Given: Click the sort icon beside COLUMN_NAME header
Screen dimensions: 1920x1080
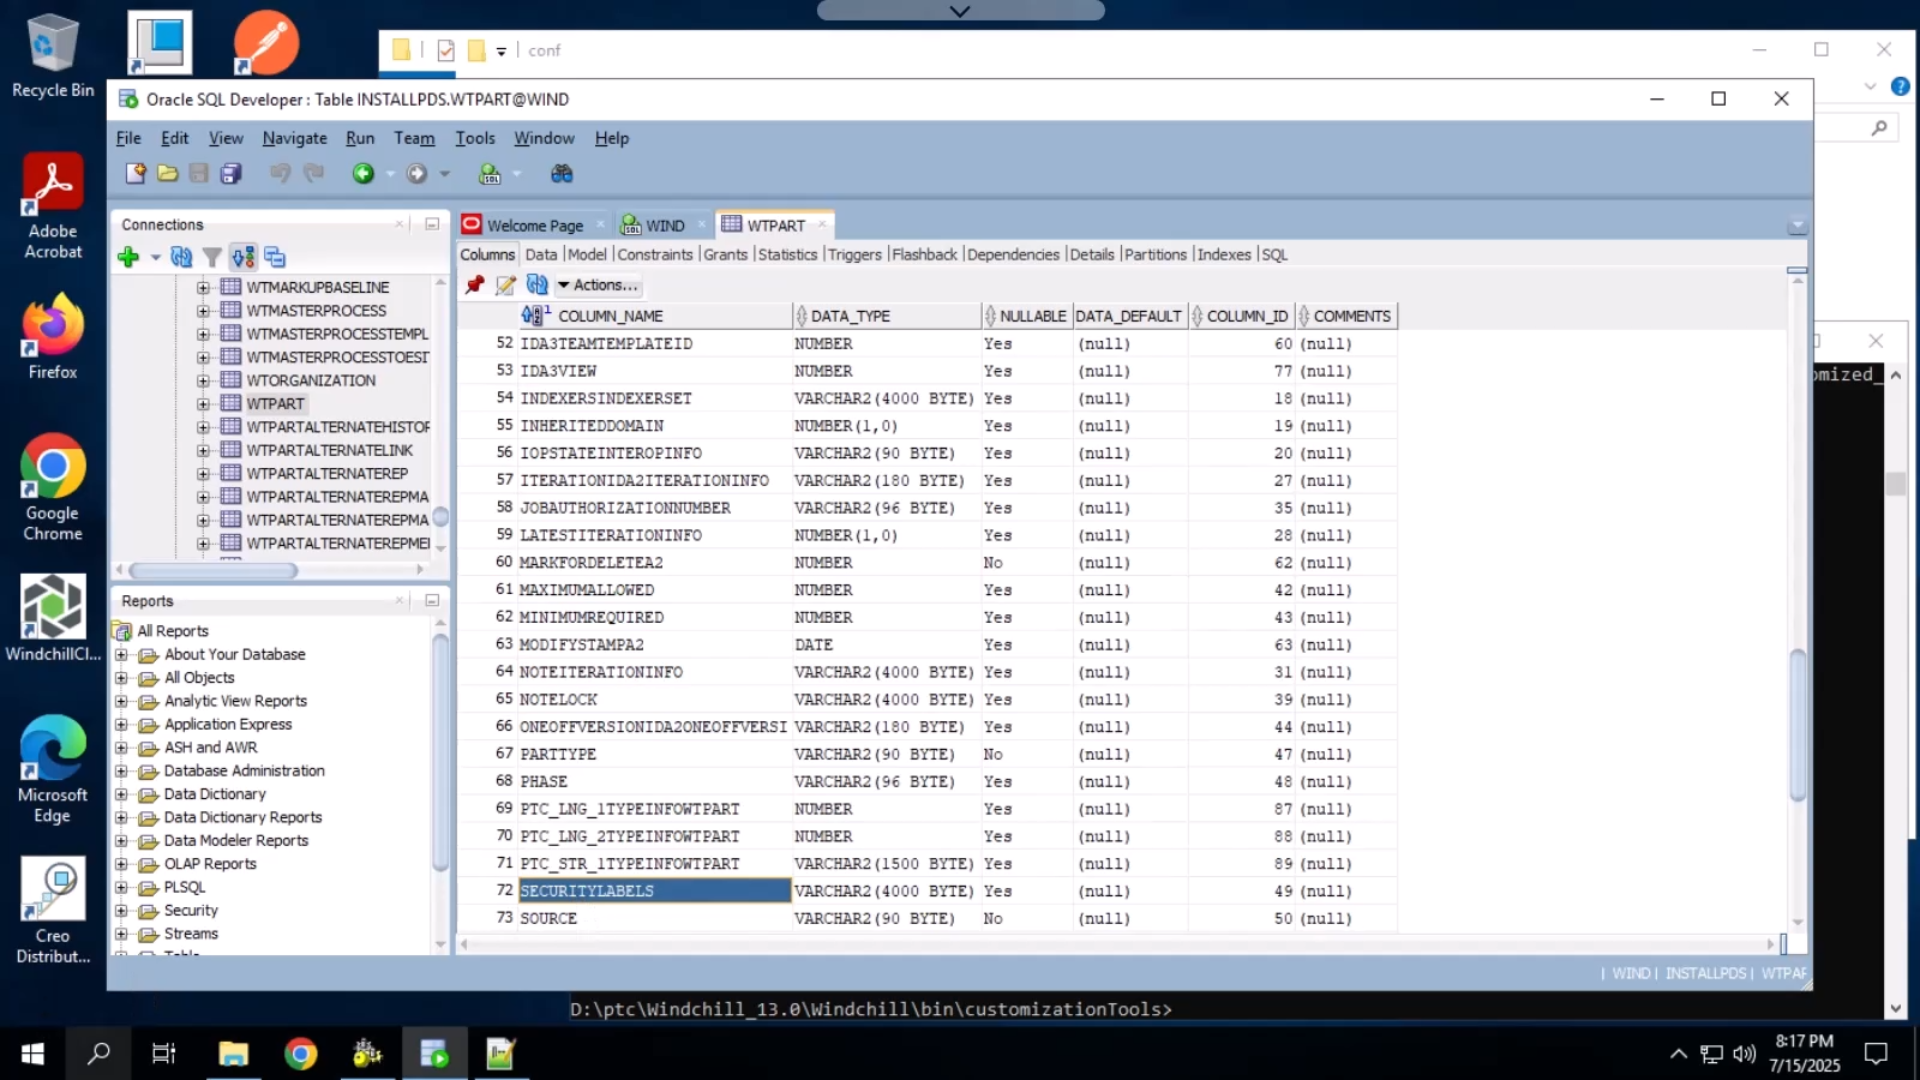Looking at the screenshot, I should pyautogui.click(x=536, y=315).
